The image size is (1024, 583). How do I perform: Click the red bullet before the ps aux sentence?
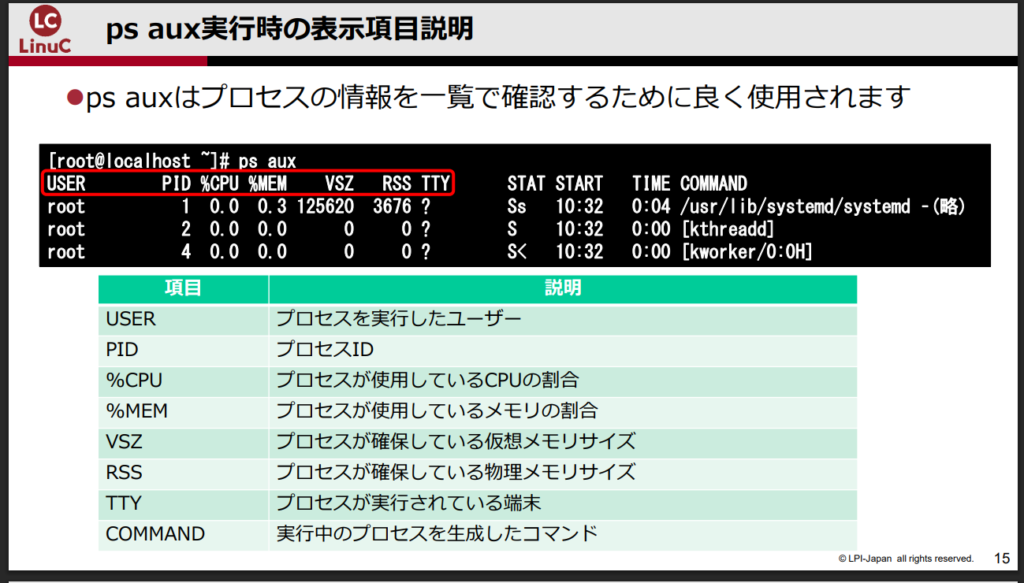pos(72,98)
